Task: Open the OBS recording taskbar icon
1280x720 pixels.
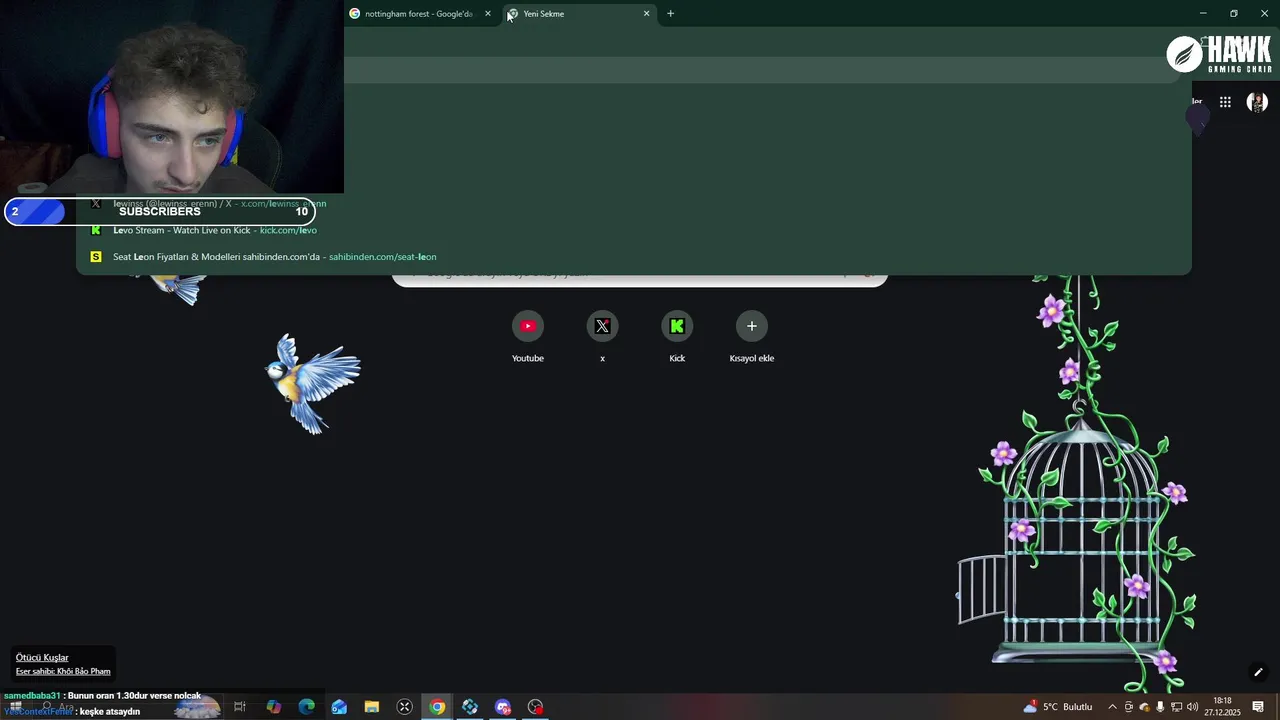Action: click(x=536, y=707)
